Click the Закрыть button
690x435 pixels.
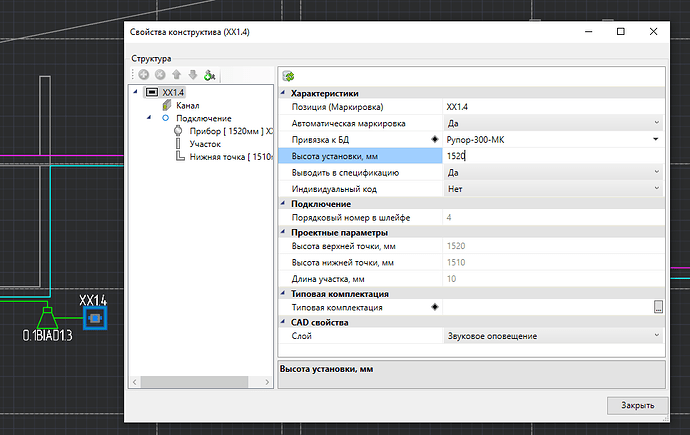[636, 405]
